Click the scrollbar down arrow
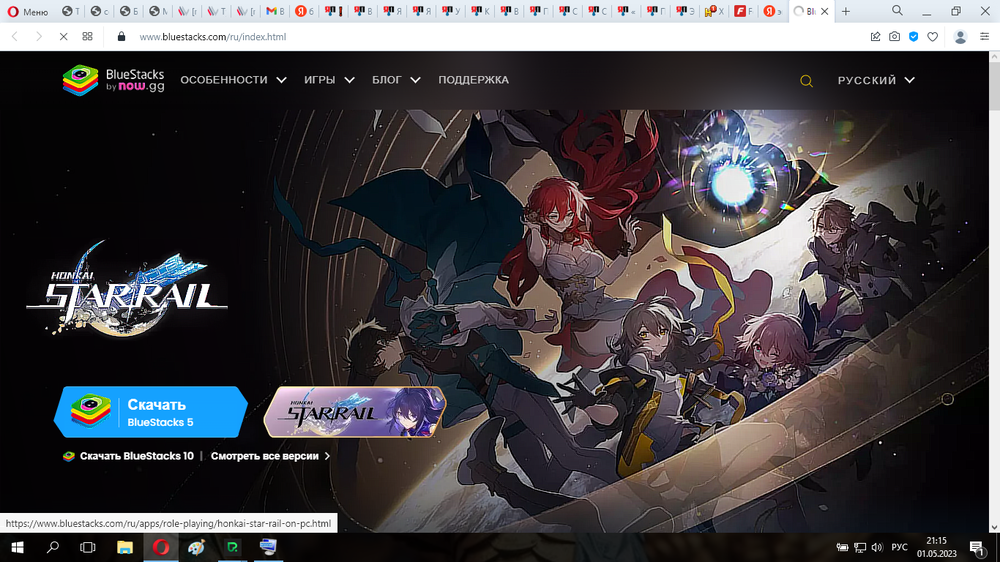The image size is (1000, 562). (x=994, y=528)
